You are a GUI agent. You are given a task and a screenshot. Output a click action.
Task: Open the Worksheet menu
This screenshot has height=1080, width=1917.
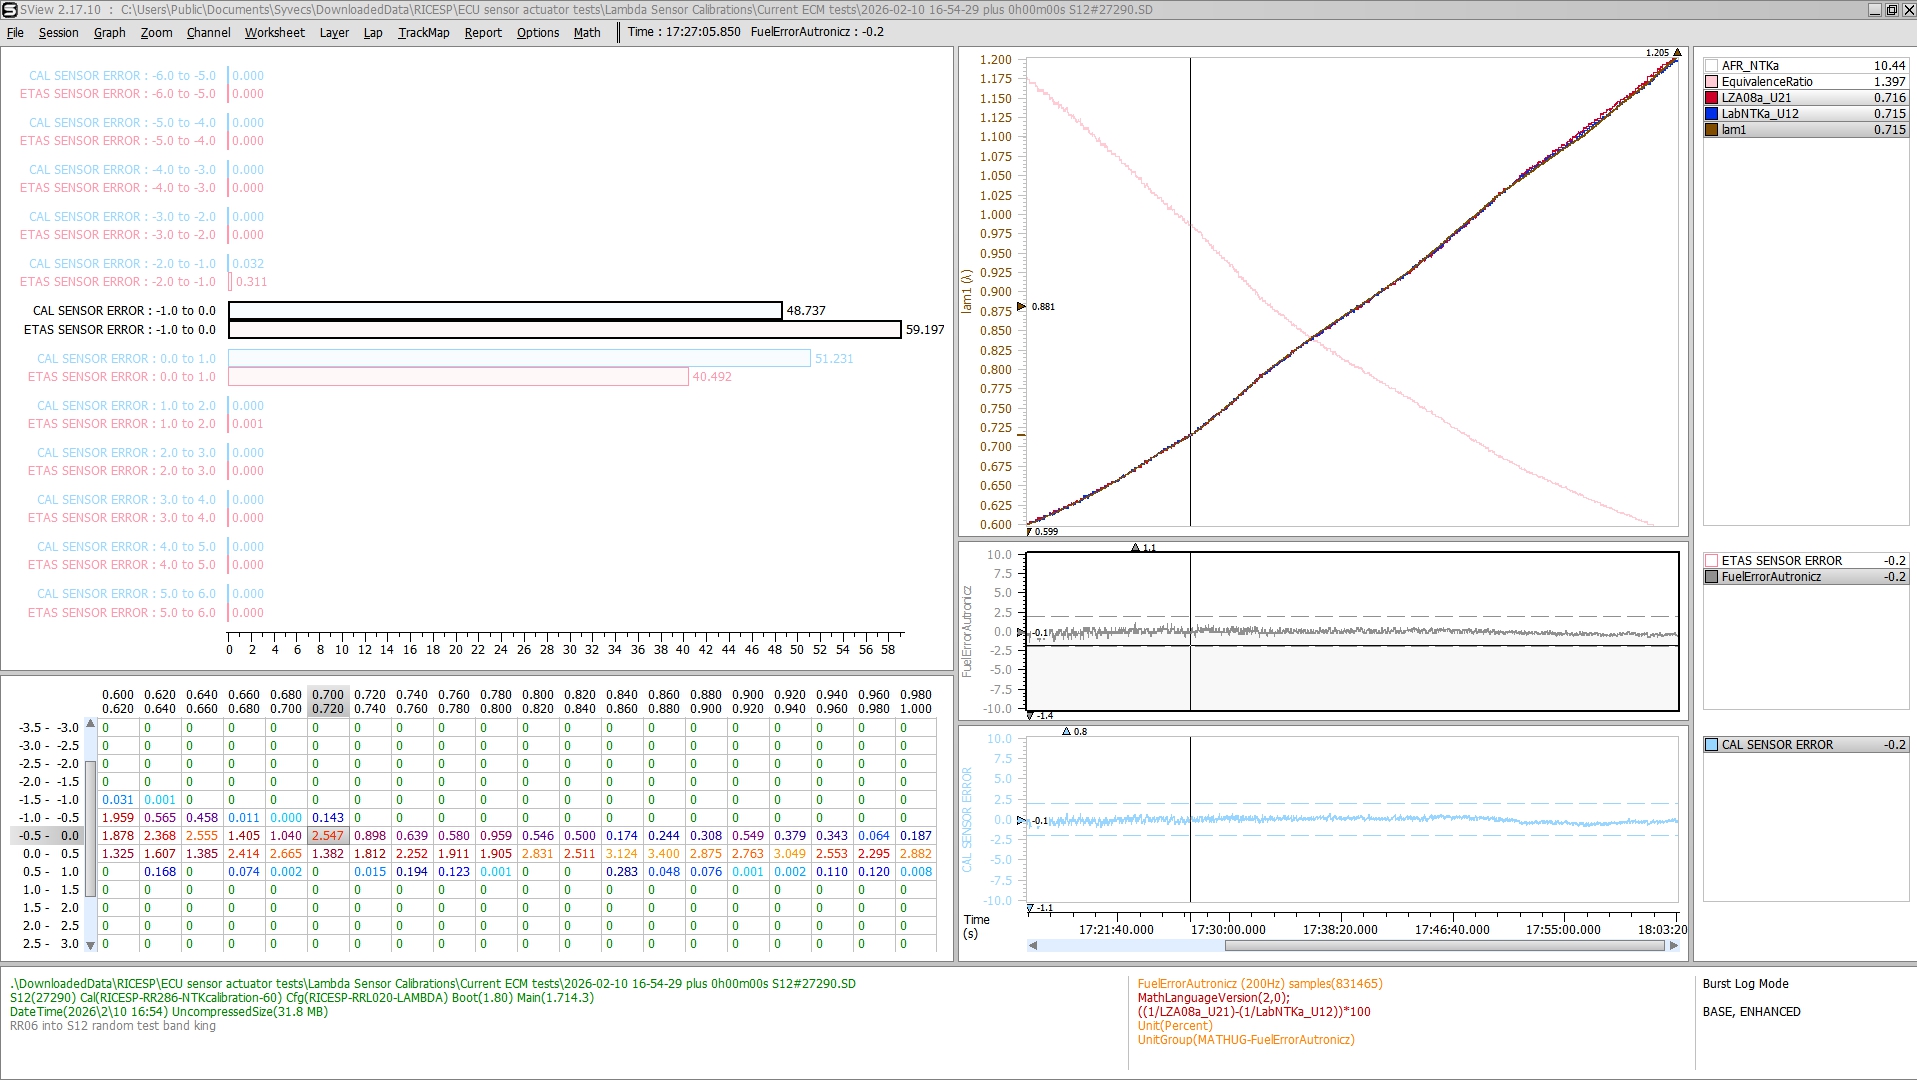(x=274, y=32)
